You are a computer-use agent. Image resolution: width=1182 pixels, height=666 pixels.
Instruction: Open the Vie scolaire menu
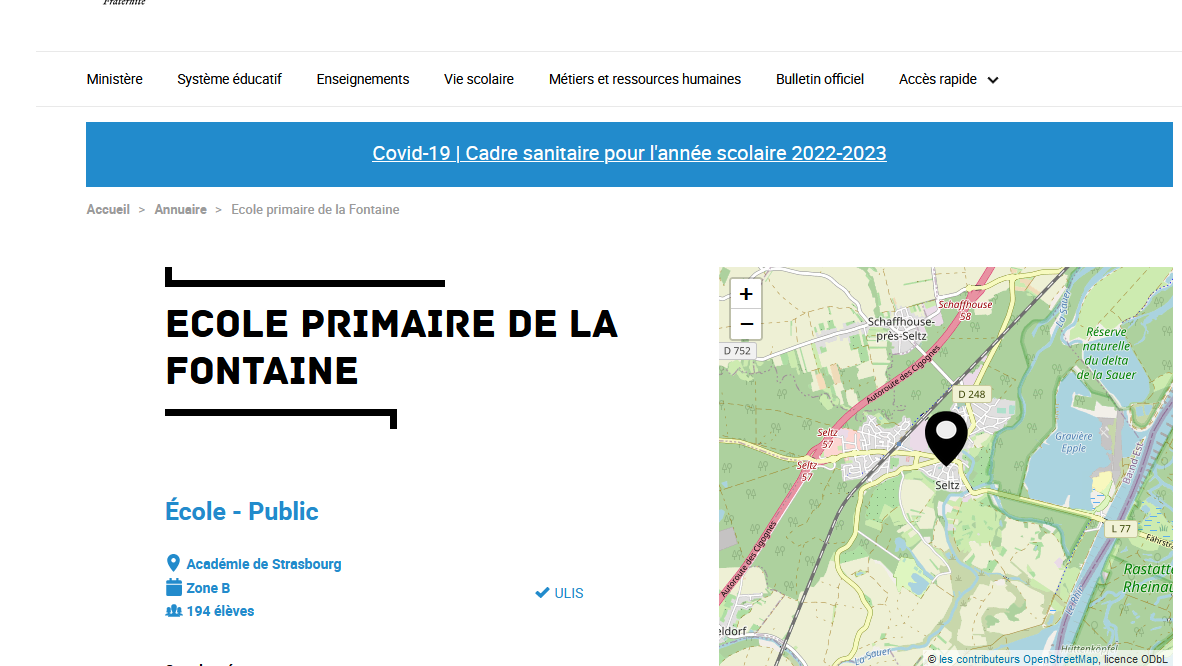[479, 79]
